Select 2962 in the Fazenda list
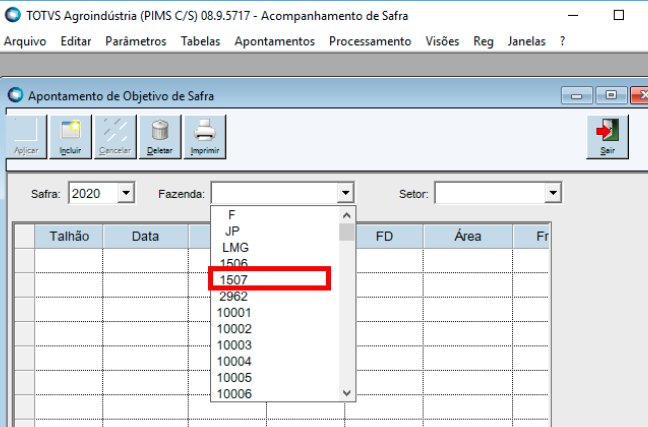Image resolution: width=648 pixels, height=427 pixels. (x=275, y=296)
